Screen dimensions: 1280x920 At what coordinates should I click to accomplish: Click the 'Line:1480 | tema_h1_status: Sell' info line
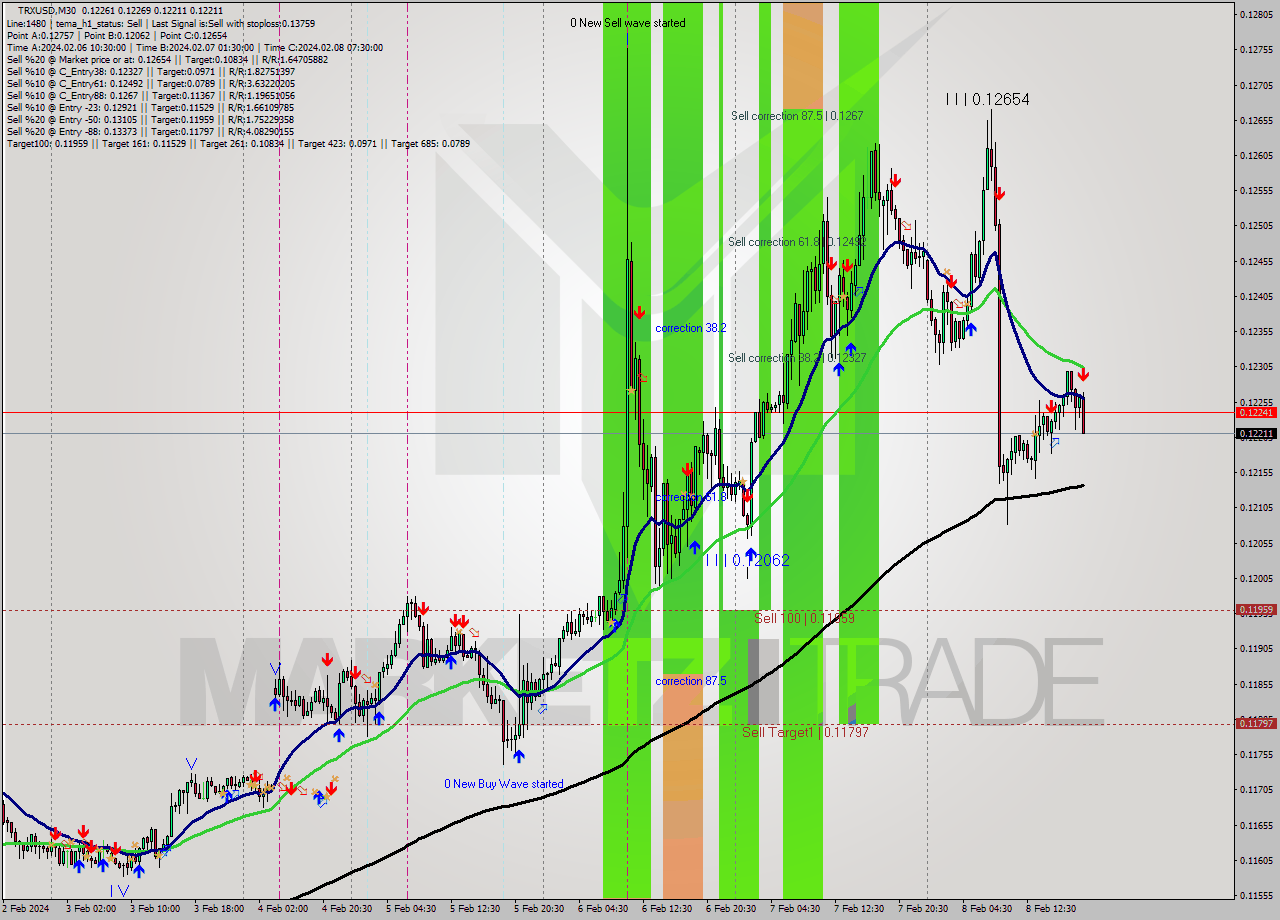click(160, 24)
